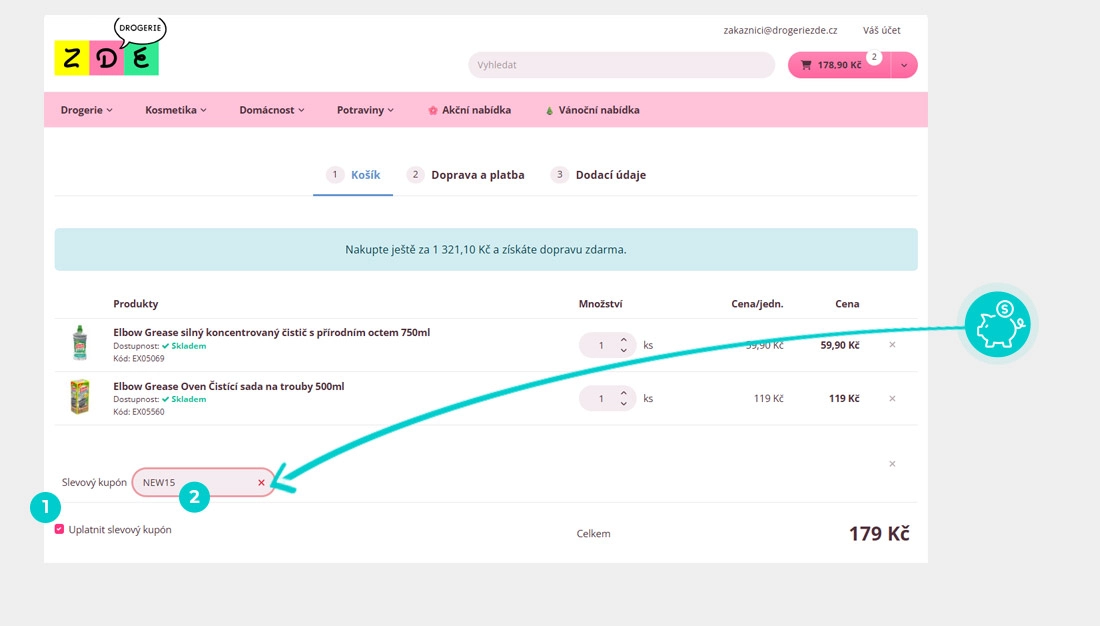1100x626 pixels.
Task: Decrease quantity of the Oven cleaning set
Action: pyautogui.click(x=624, y=403)
